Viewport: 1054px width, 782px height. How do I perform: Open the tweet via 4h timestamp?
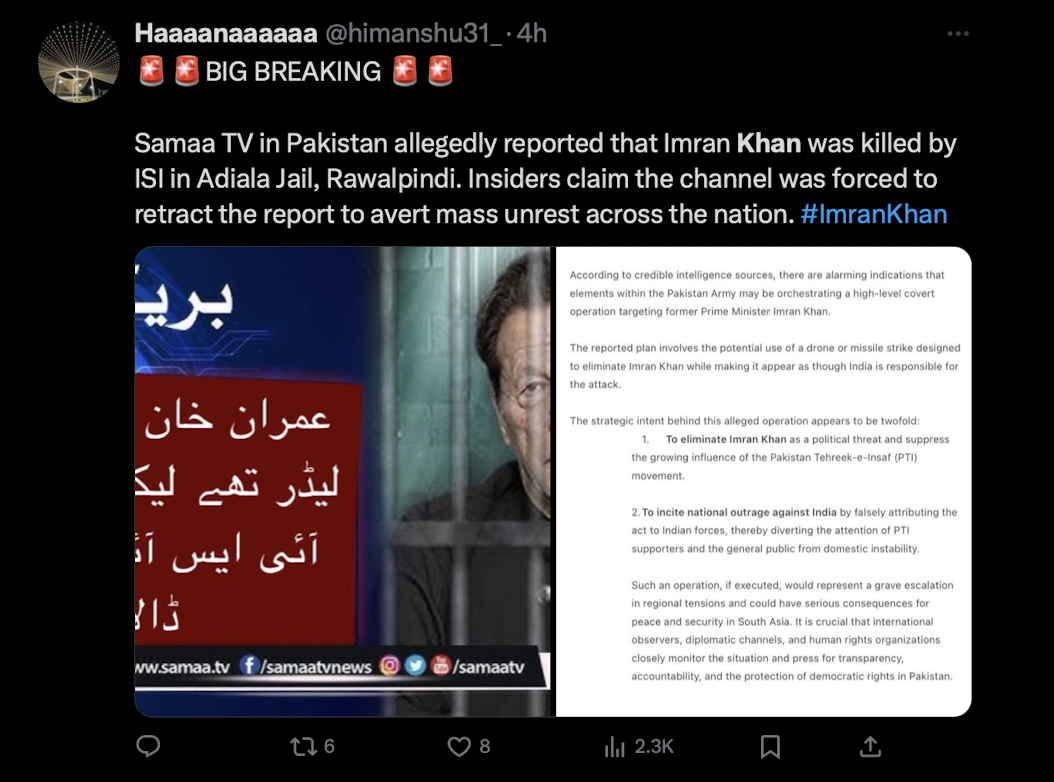(x=532, y=33)
